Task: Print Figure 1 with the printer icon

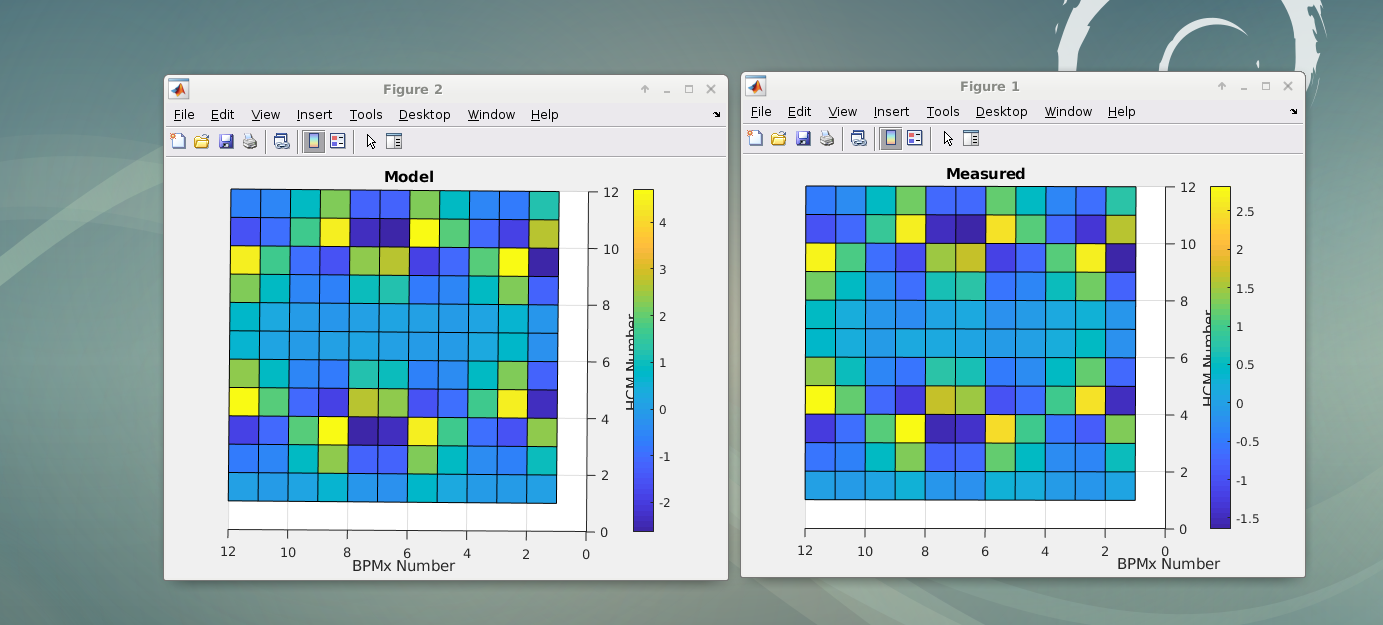Action: 827,139
